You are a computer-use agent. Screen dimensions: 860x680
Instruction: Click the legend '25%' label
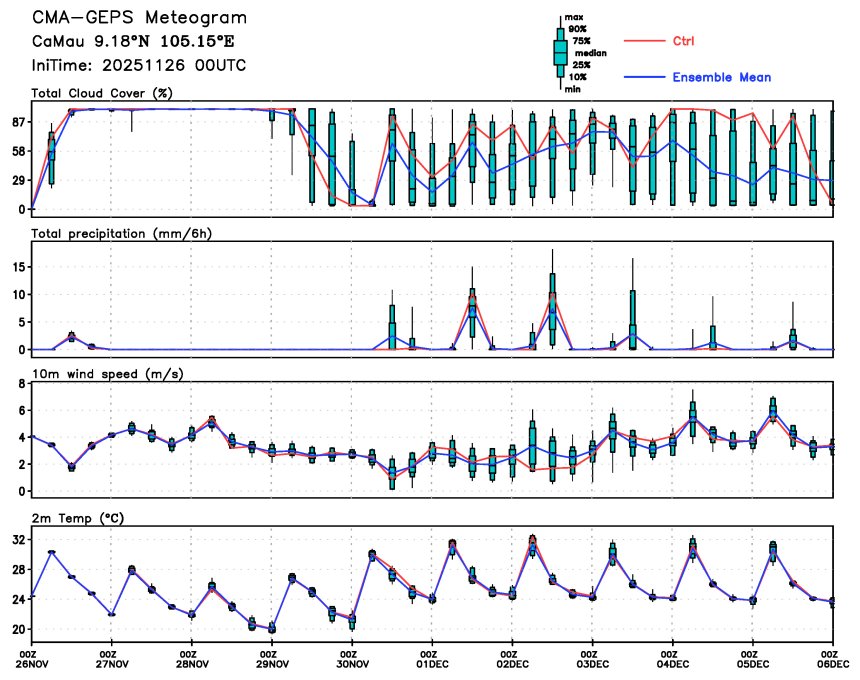pyautogui.click(x=581, y=65)
